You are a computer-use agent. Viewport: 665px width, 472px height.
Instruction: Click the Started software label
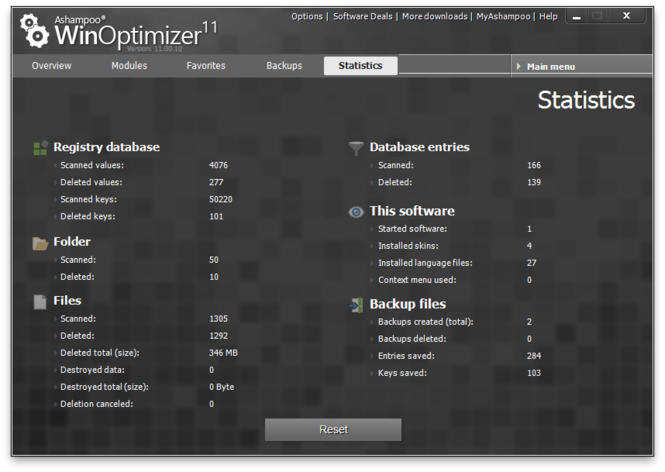point(413,229)
